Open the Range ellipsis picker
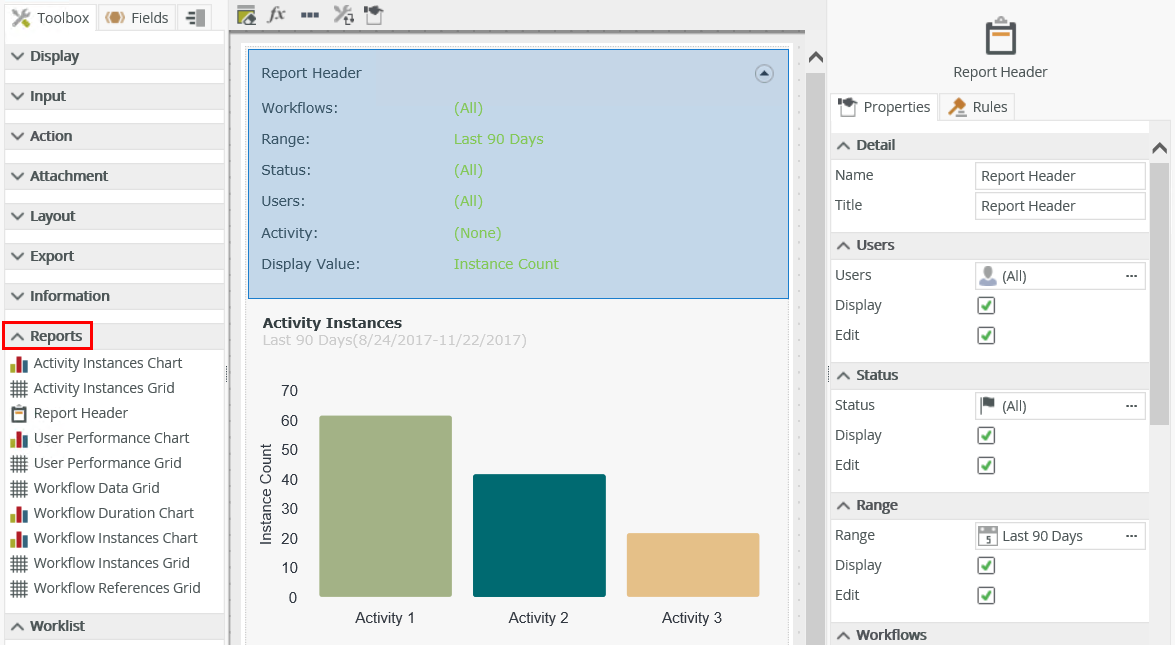Screen dimensions: 1175x645 point(1131,536)
